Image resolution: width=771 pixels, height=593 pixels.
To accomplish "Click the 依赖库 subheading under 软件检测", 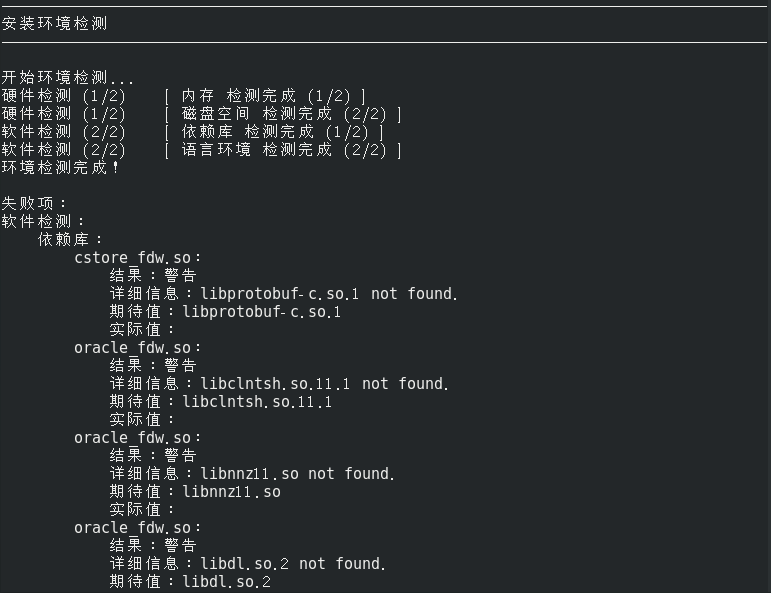I will tap(70, 239).
